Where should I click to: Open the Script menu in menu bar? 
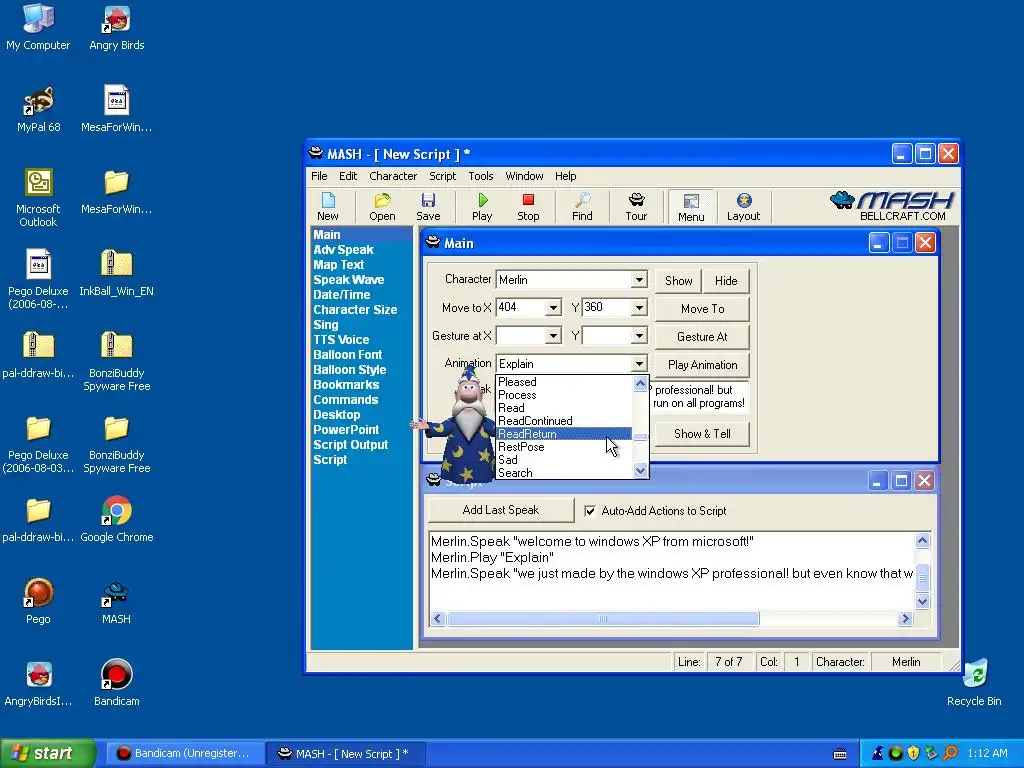[443, 176]
